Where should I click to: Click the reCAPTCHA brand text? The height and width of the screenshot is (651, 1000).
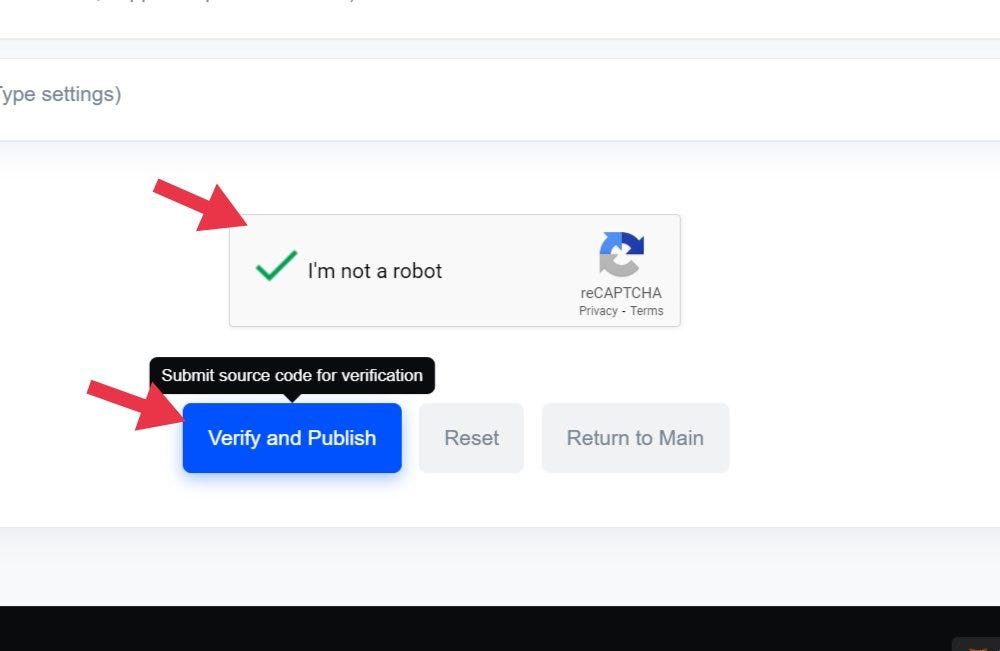coord(621,293)
